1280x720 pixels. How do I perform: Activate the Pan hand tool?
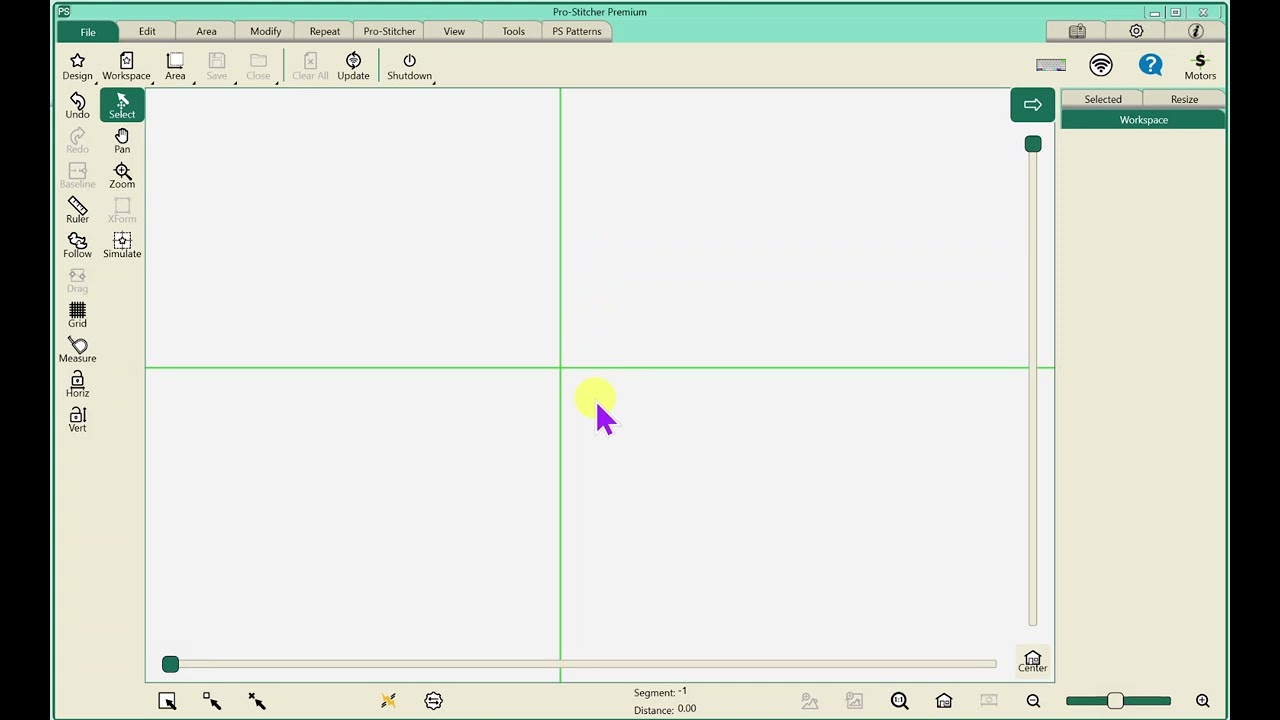(x=122, y=140)
